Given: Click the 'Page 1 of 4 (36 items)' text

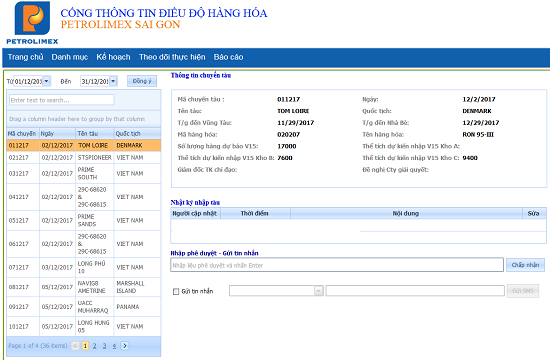Looking at the screenshot, I should point(38,346).
